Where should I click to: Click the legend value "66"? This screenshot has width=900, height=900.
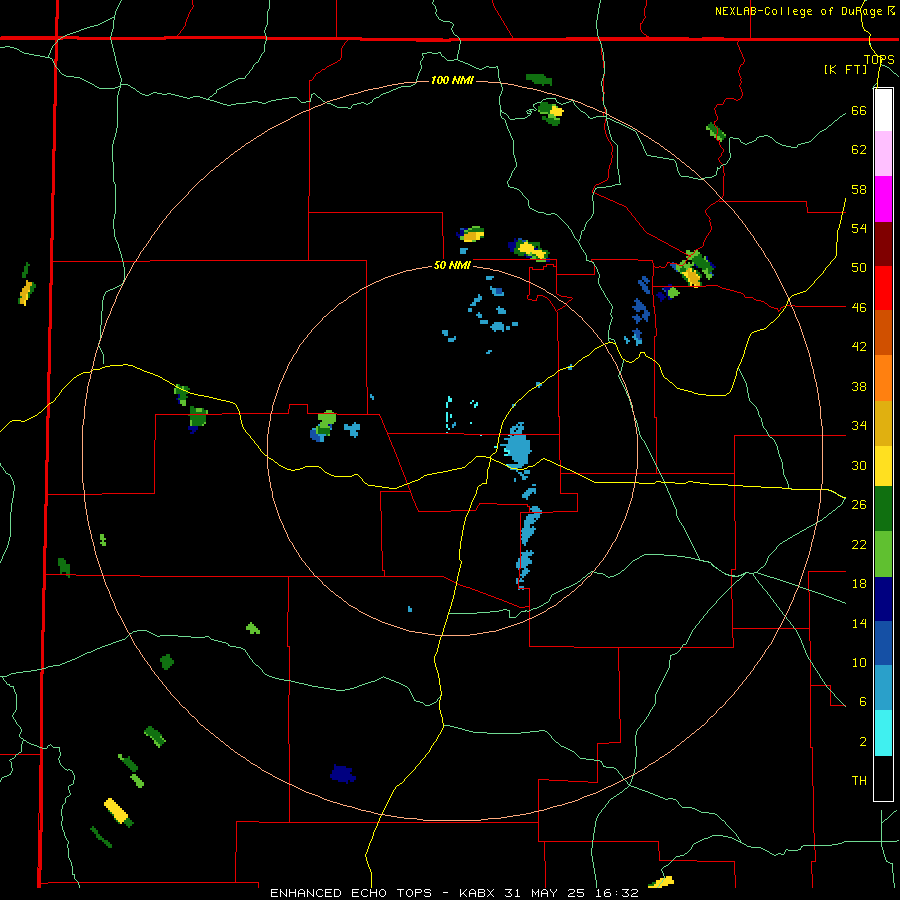coord(859,110)
